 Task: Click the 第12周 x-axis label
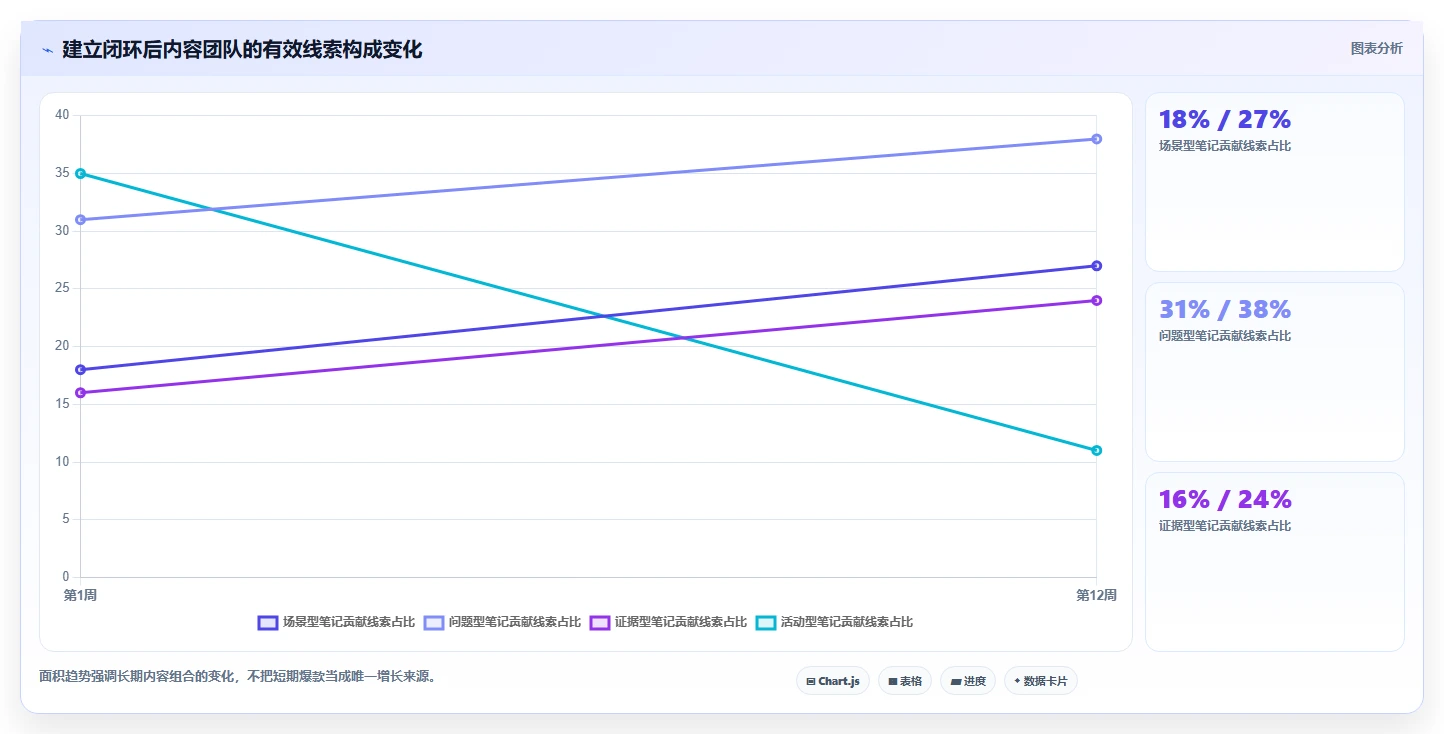point(1096,595)
